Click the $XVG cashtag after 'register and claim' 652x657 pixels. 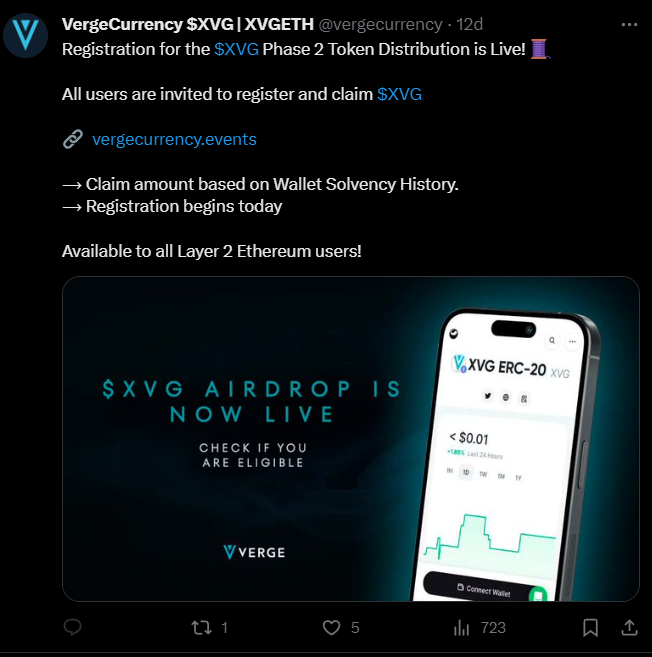point(399,94)
